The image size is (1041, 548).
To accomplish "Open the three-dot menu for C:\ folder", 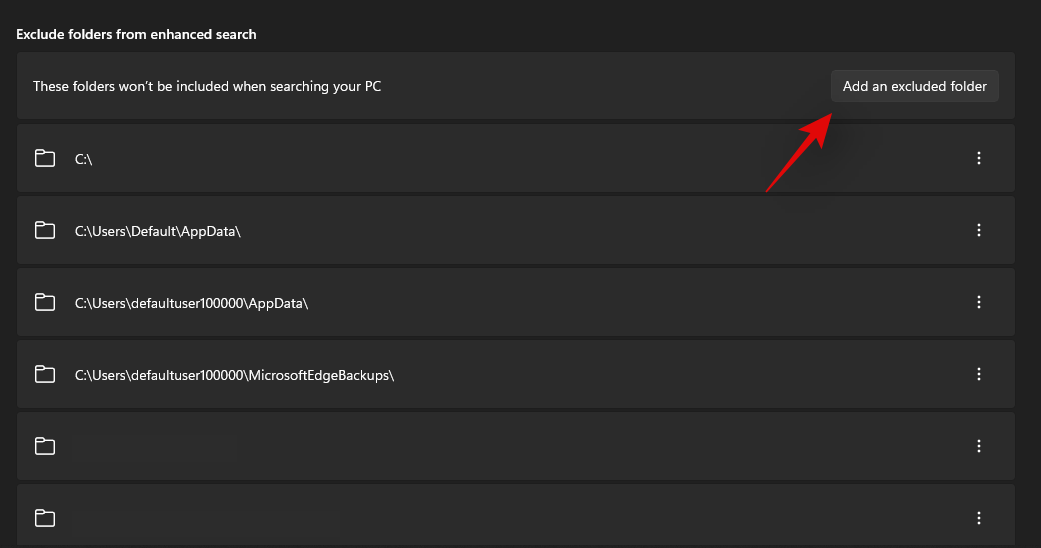I will click(x=979, y=158).
